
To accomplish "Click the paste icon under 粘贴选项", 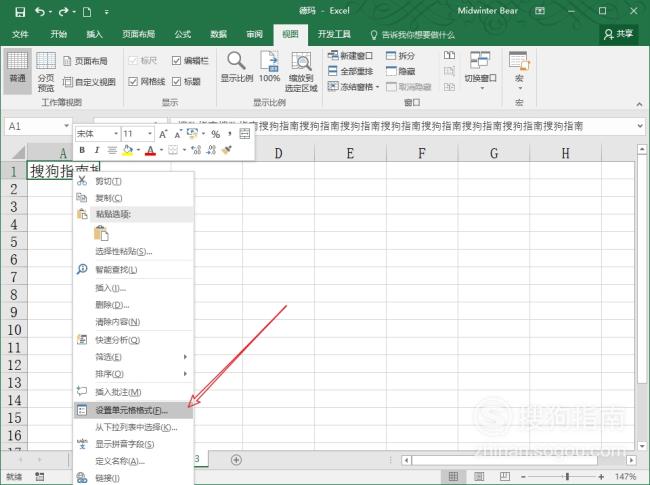I will point(101,233).
